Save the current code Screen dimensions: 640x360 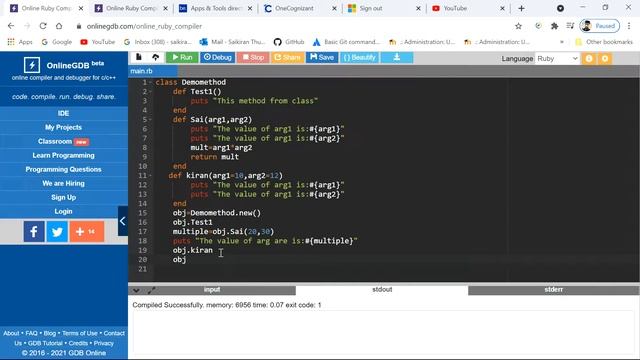[322, 57]
